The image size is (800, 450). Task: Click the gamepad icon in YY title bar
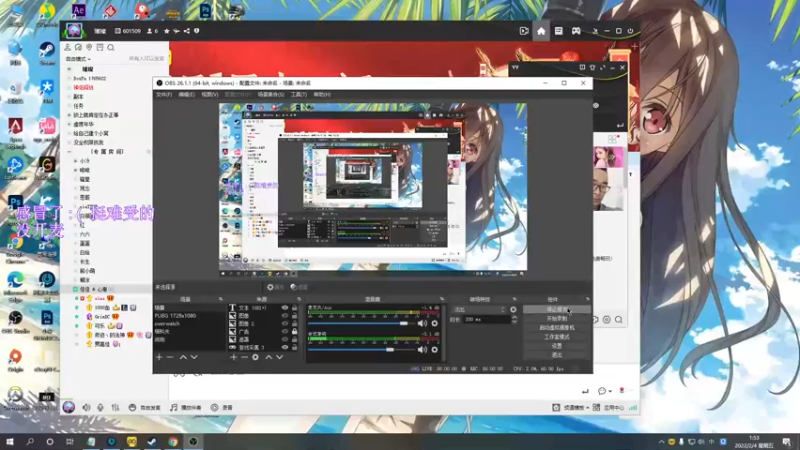(x=576, y=31)
